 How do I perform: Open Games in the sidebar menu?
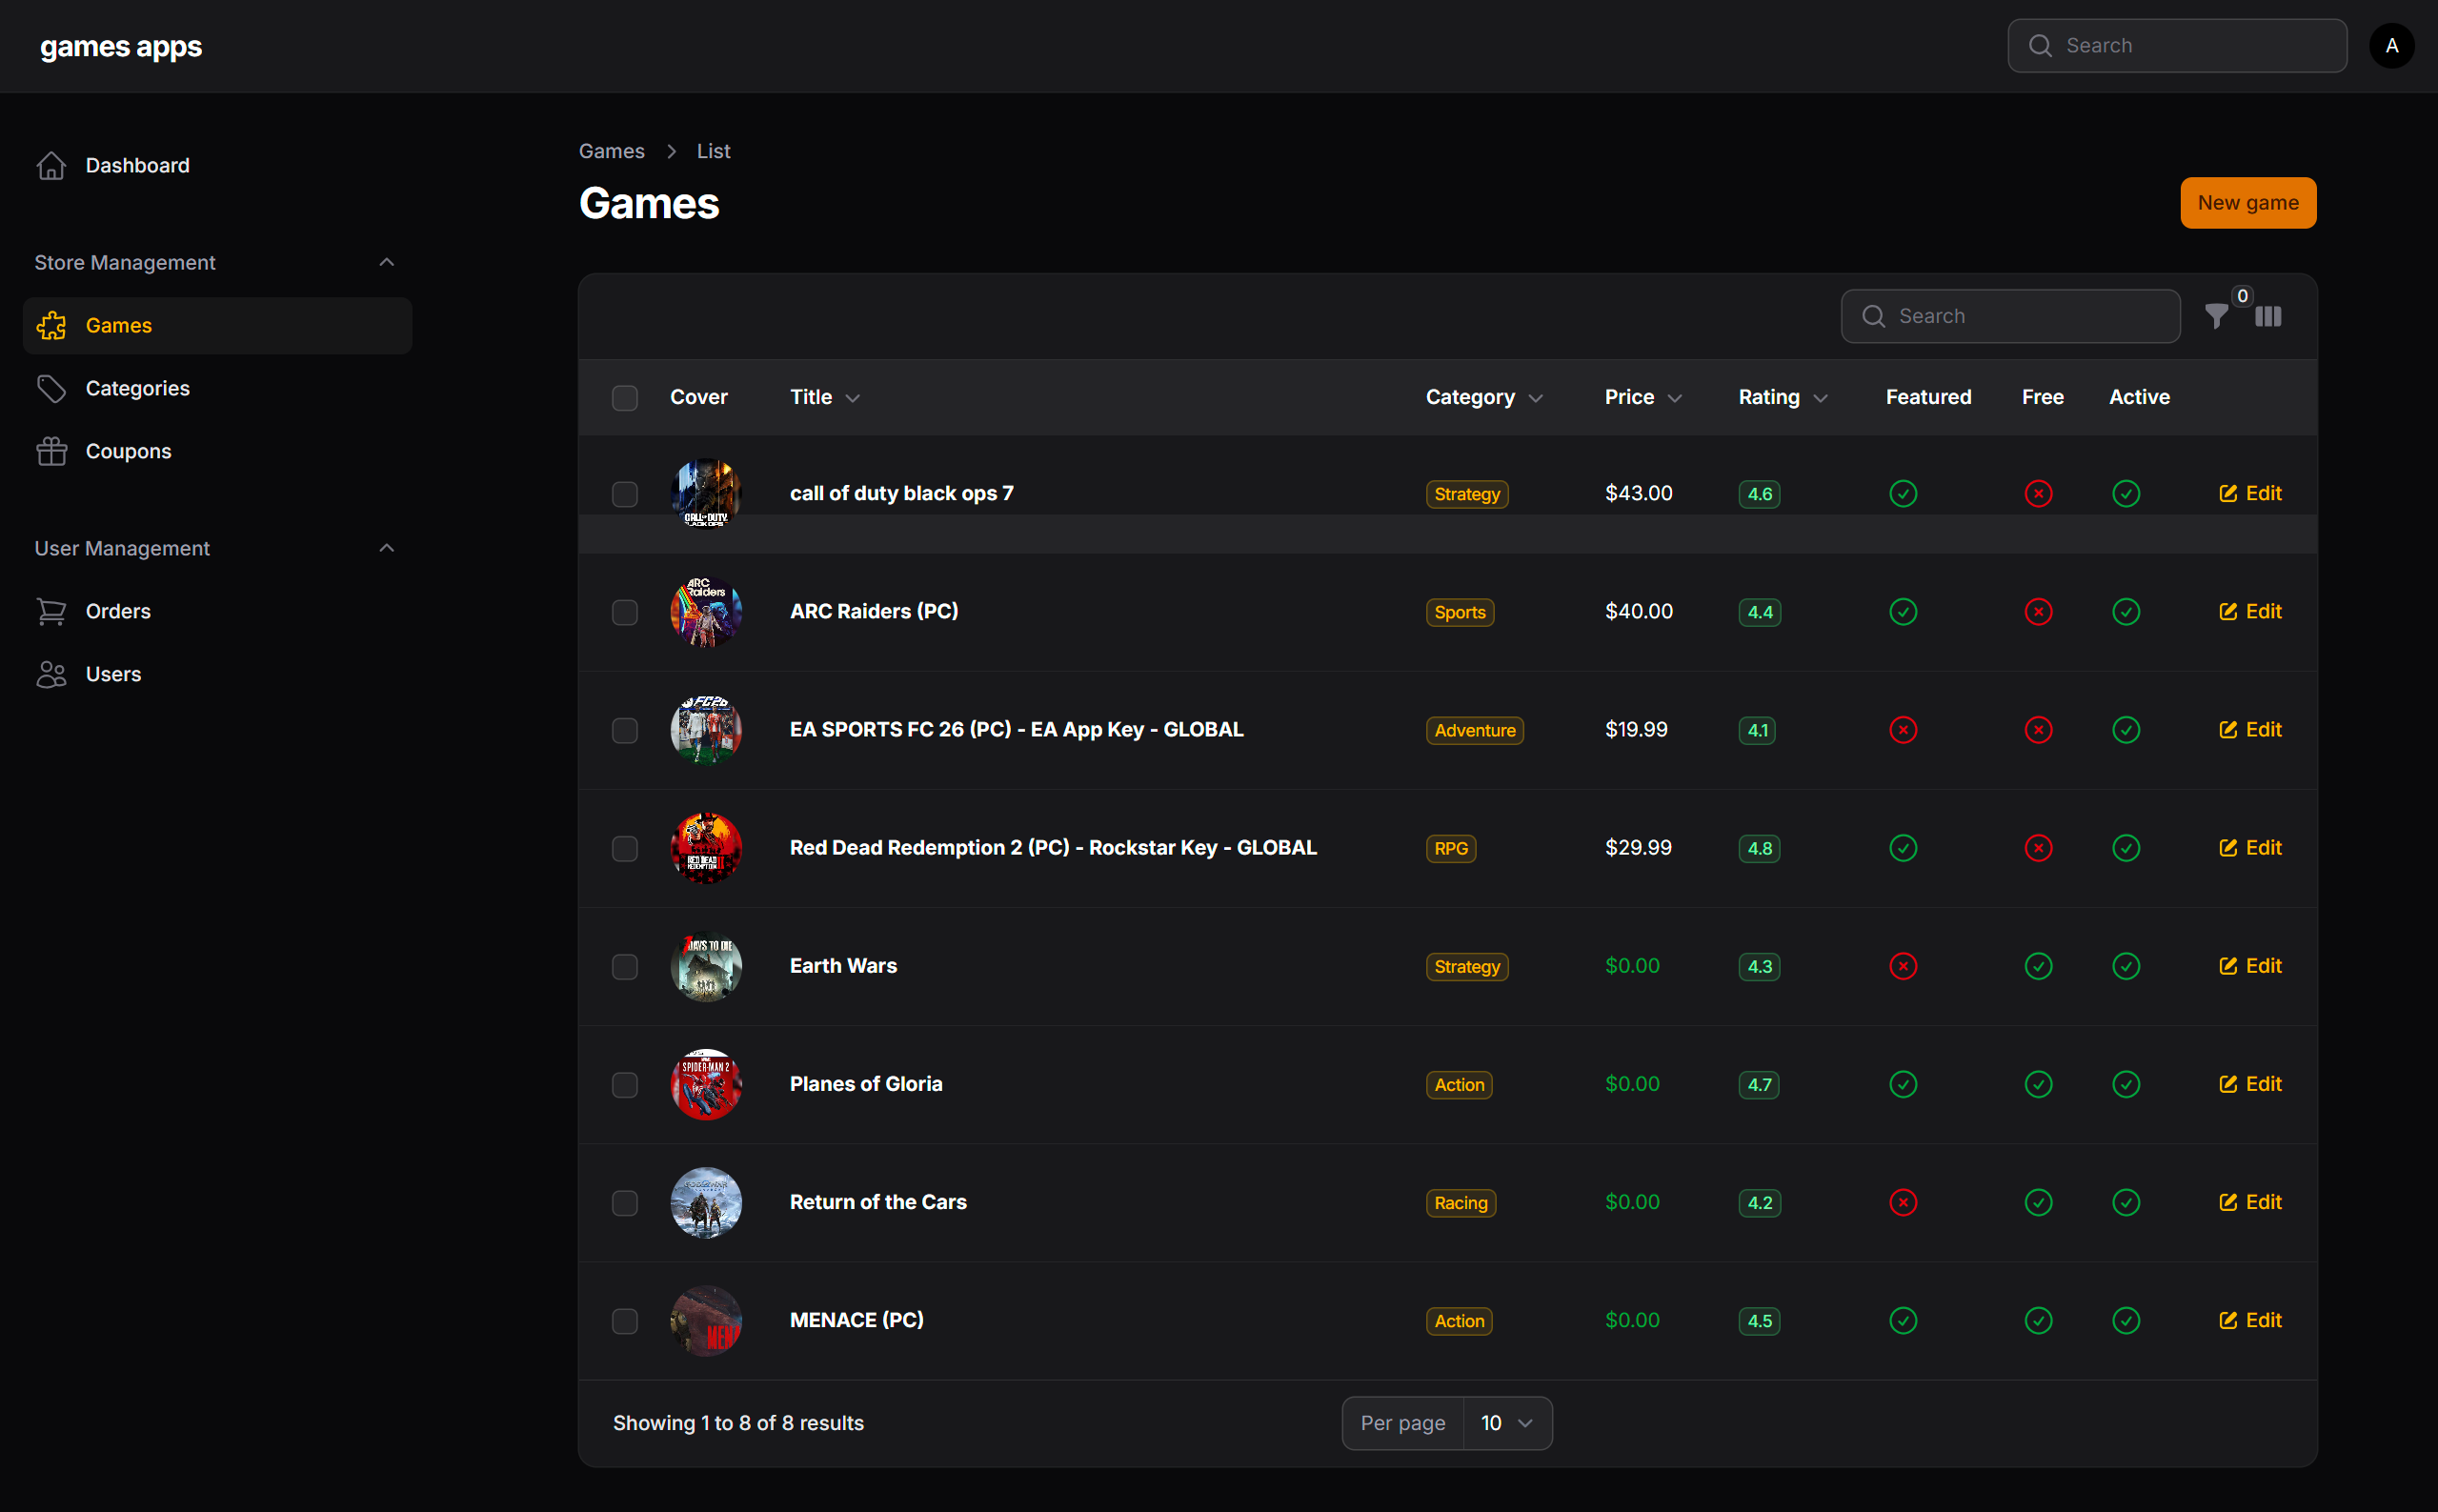point(118,326)
